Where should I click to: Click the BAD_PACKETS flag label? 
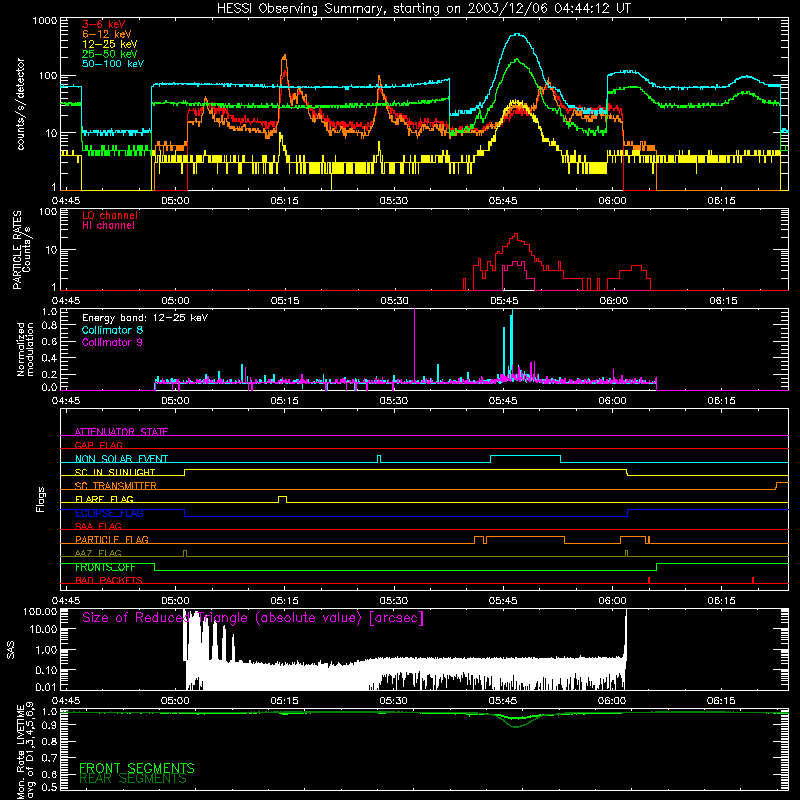click(109, 580)
